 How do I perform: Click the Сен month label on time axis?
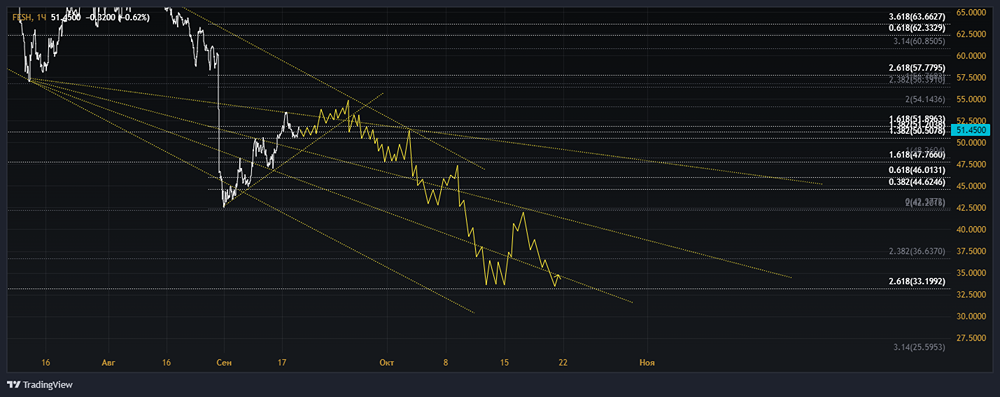224,363
